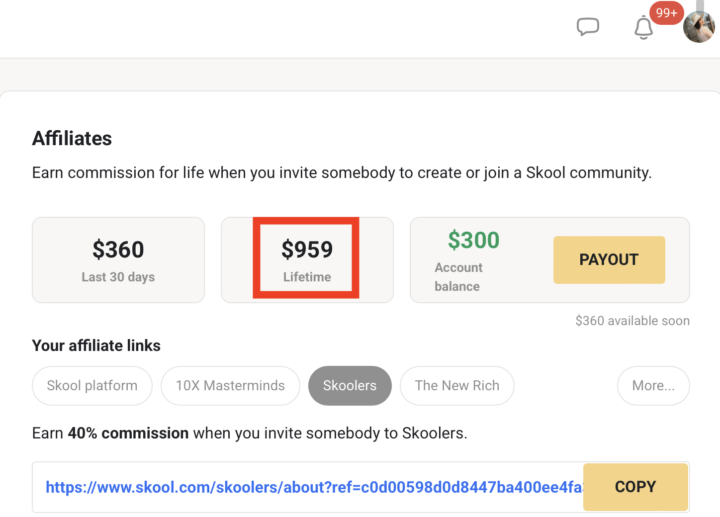Copy the affiliate link with COPY button
The height and width of the screenshot is (517, 720).
pyautogui.click(x=635, y=487)
